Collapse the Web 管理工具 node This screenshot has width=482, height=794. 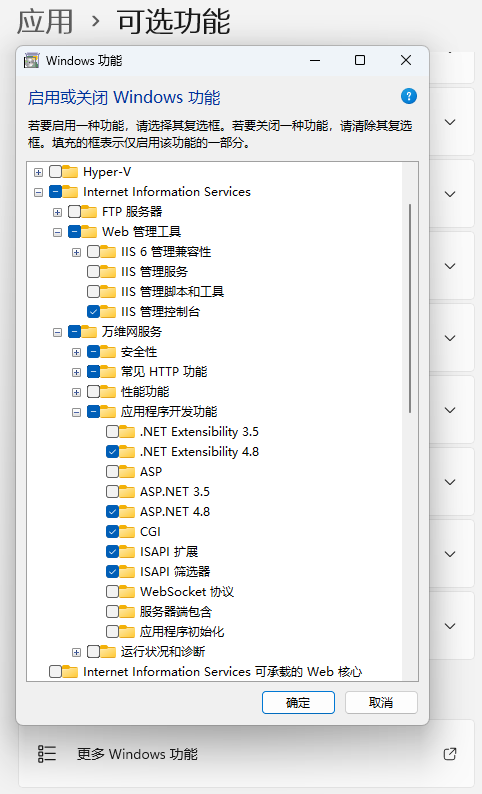tap(57, 232)
